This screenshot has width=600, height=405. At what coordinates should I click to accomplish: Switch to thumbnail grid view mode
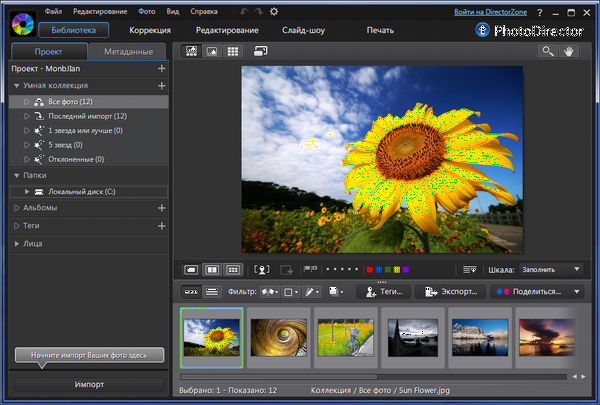[232, 50]
